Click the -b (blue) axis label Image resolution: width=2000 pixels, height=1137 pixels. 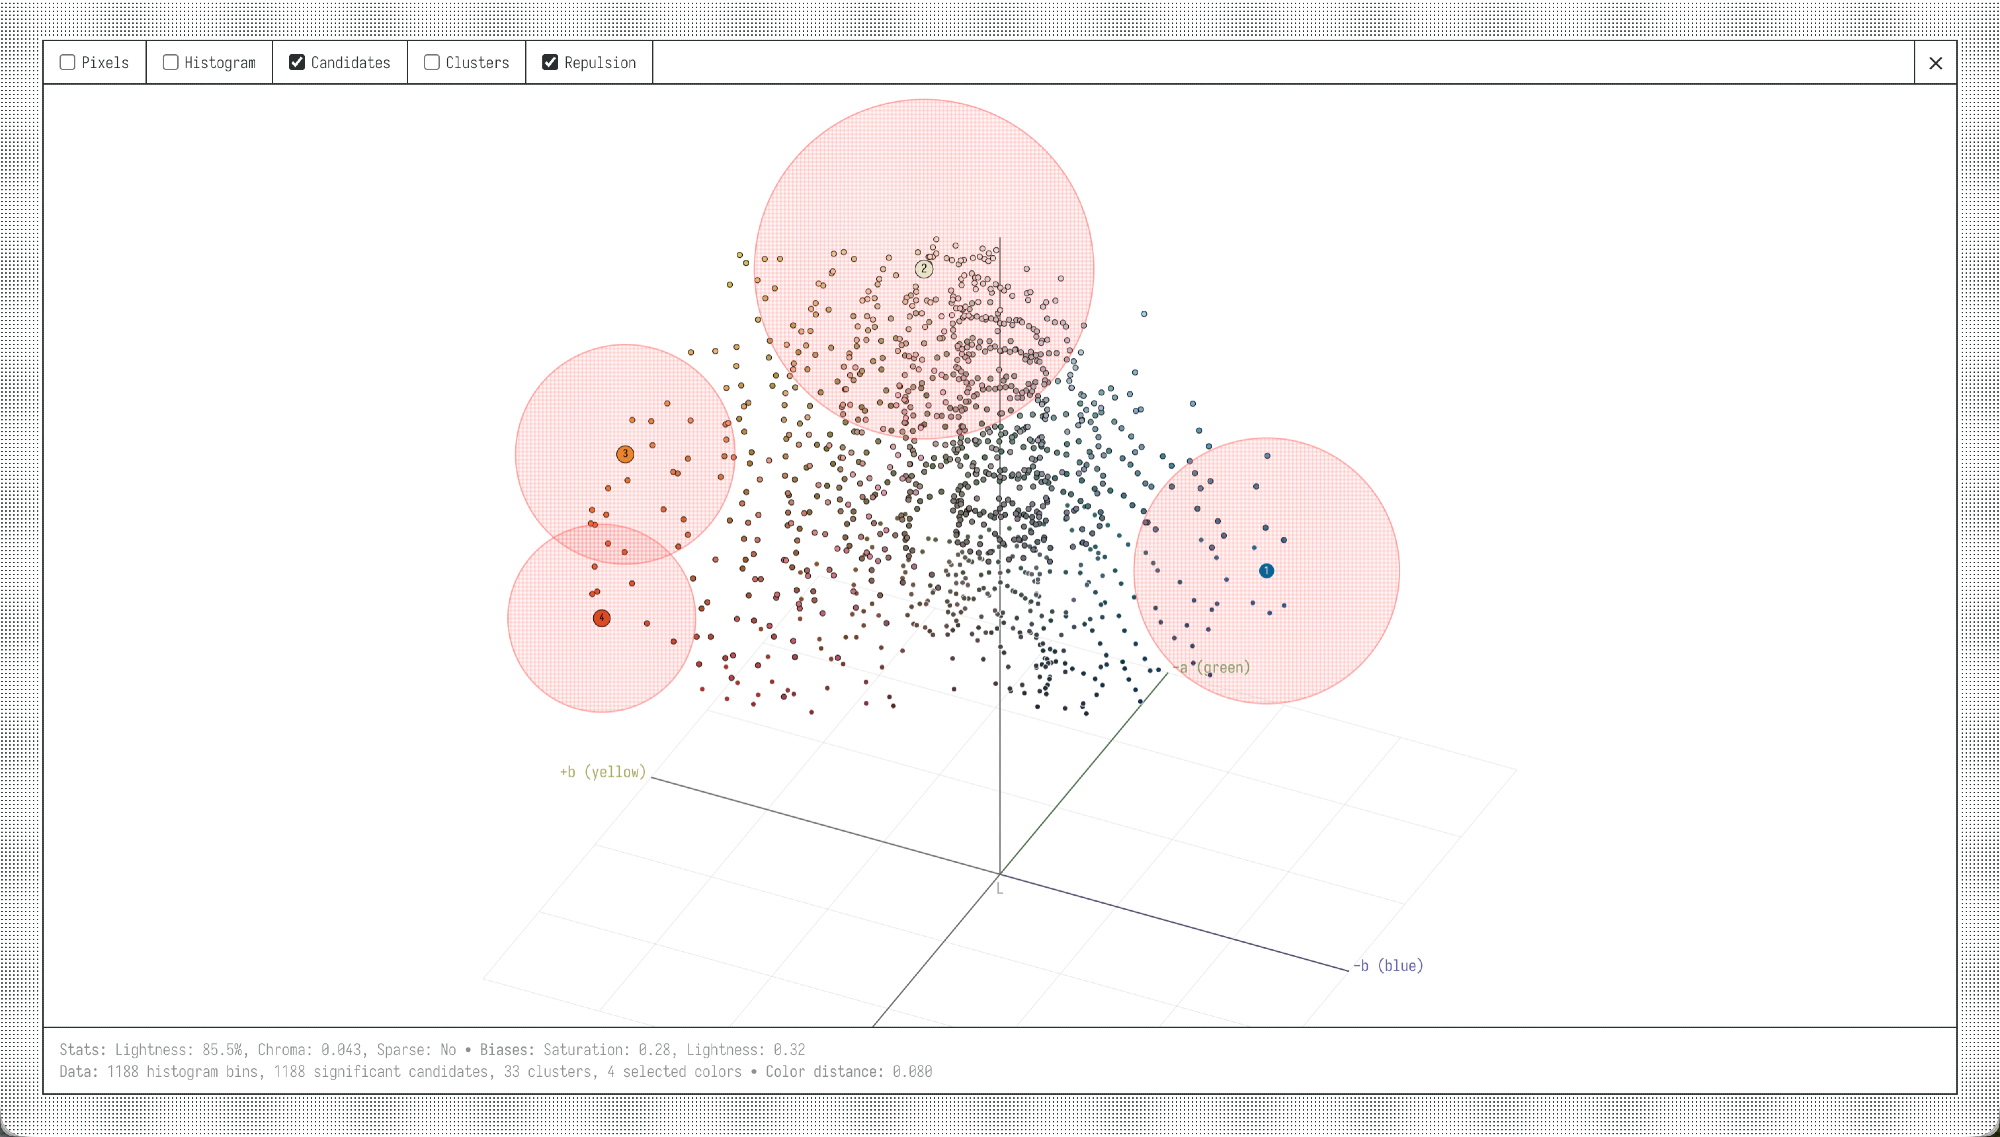[x=1388, y=966]
